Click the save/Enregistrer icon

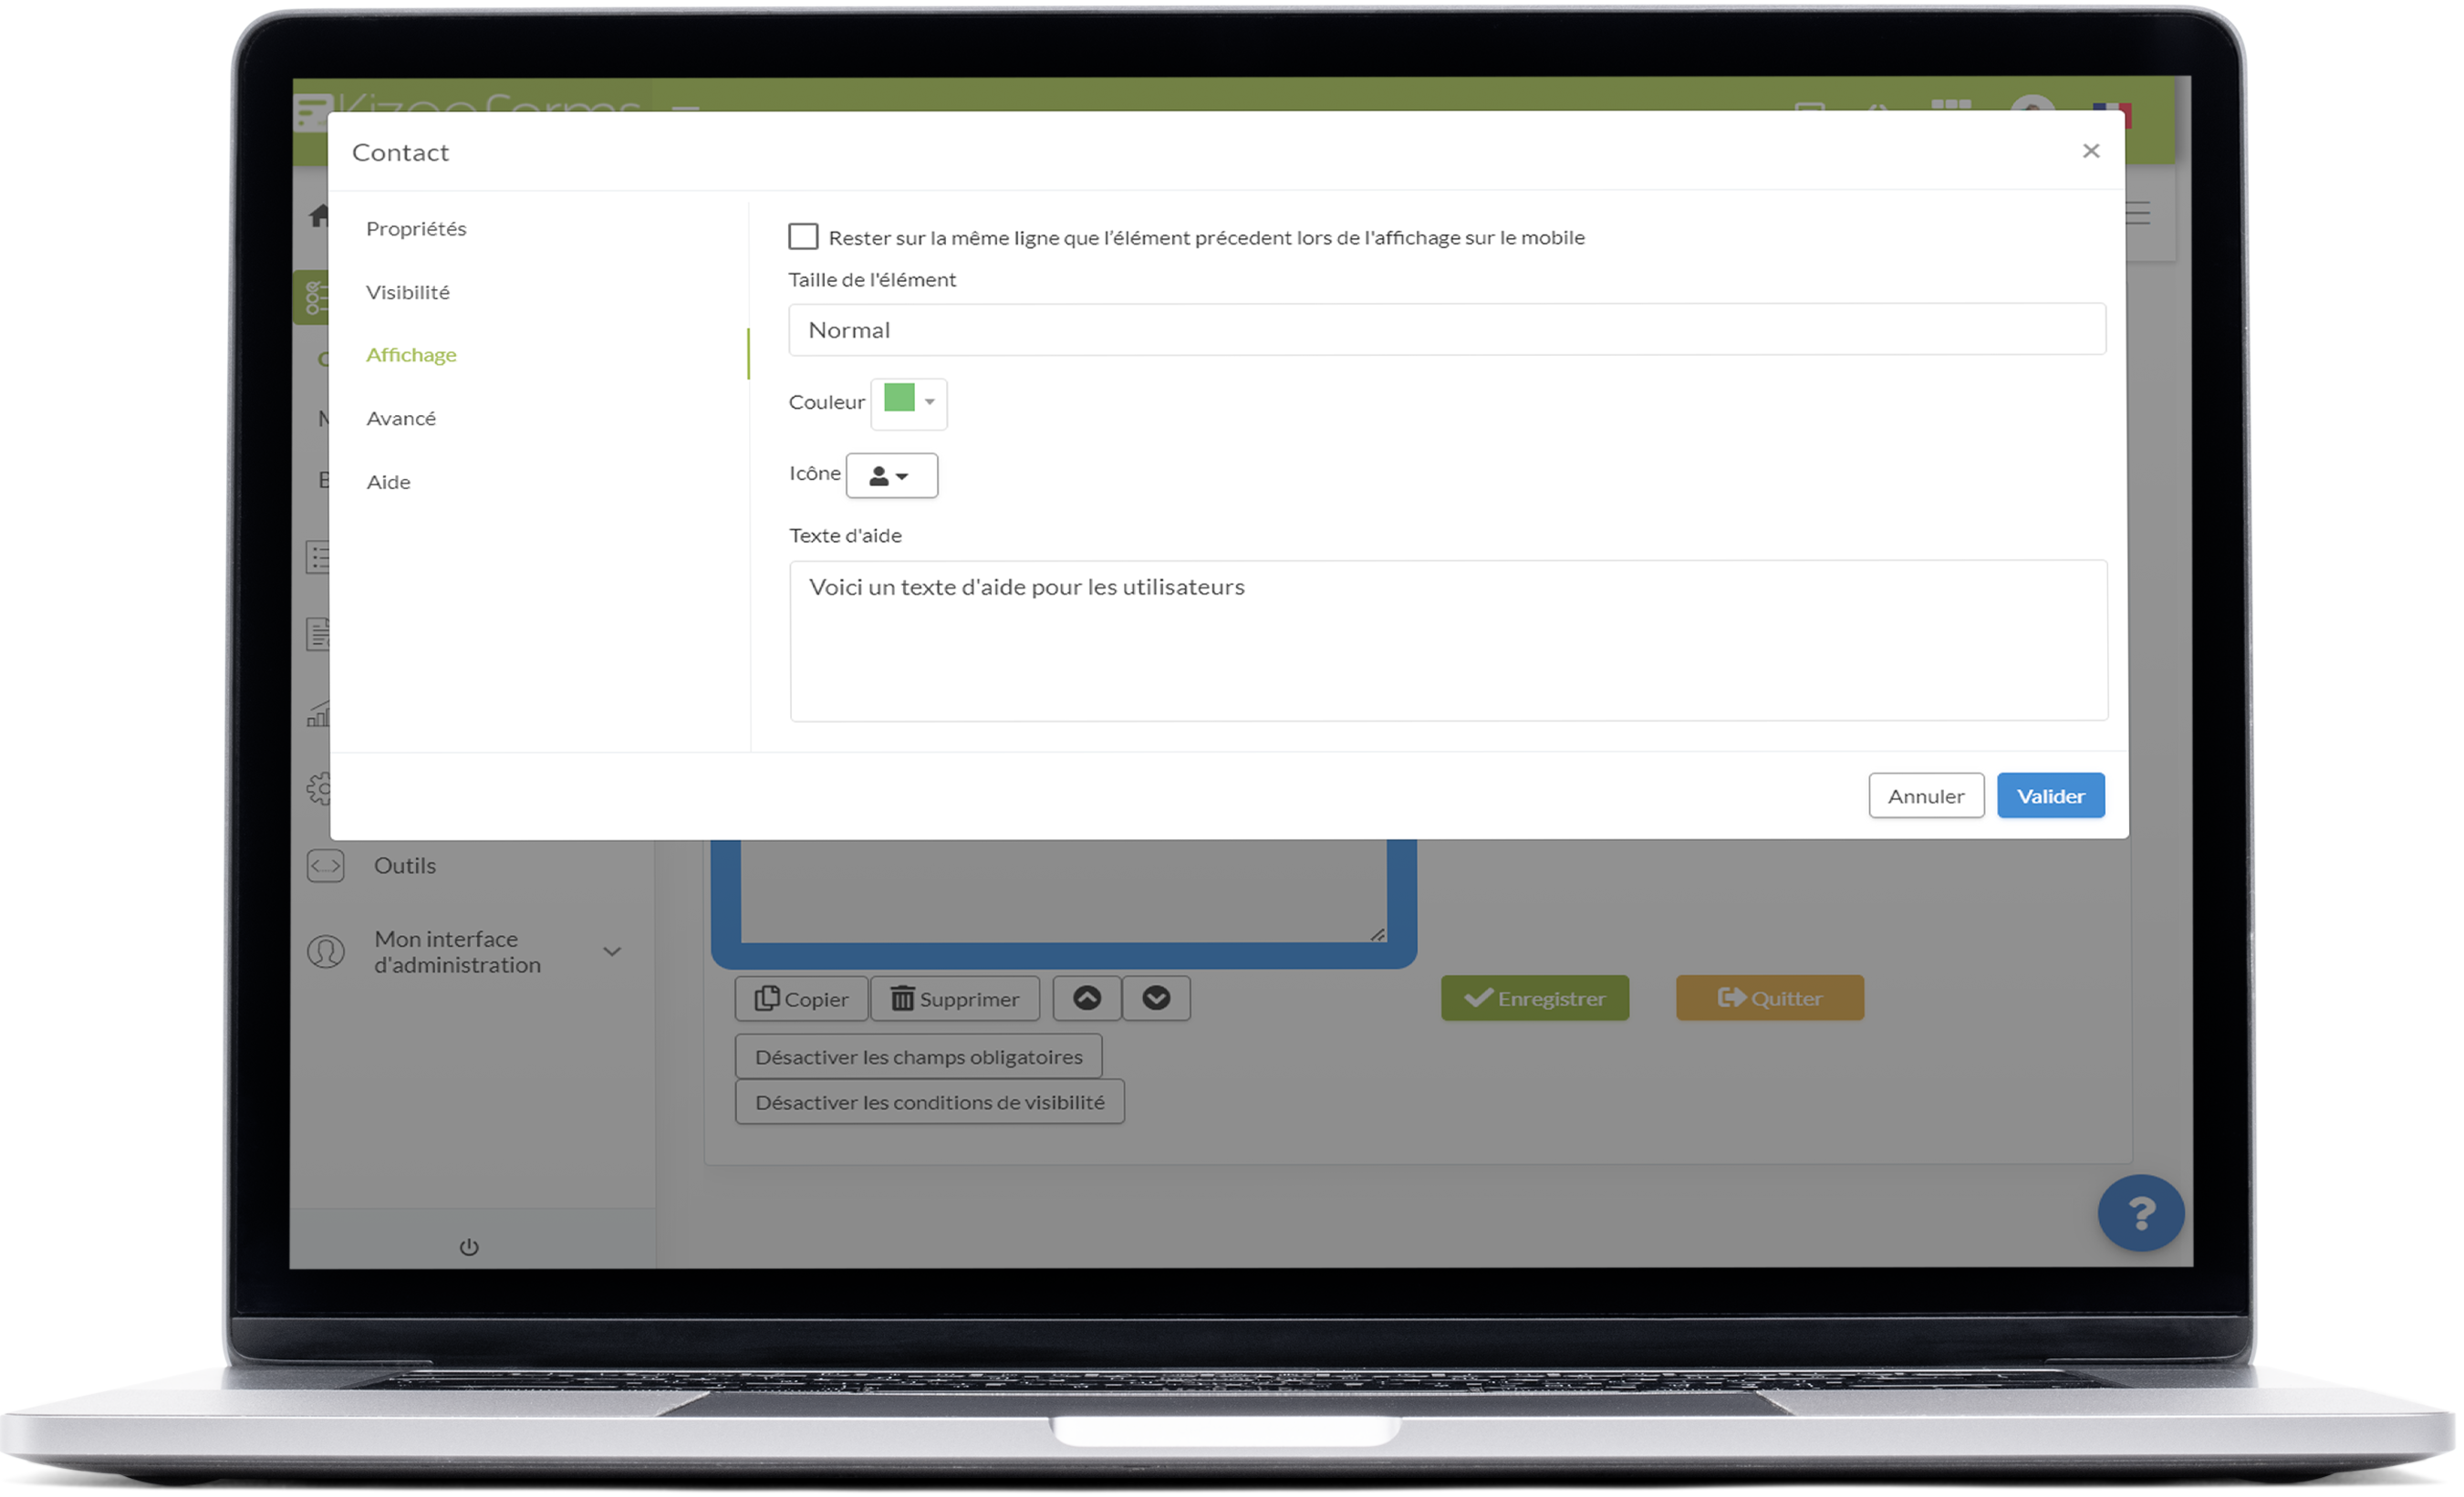pyautogui.click(x=1536, y=999)
